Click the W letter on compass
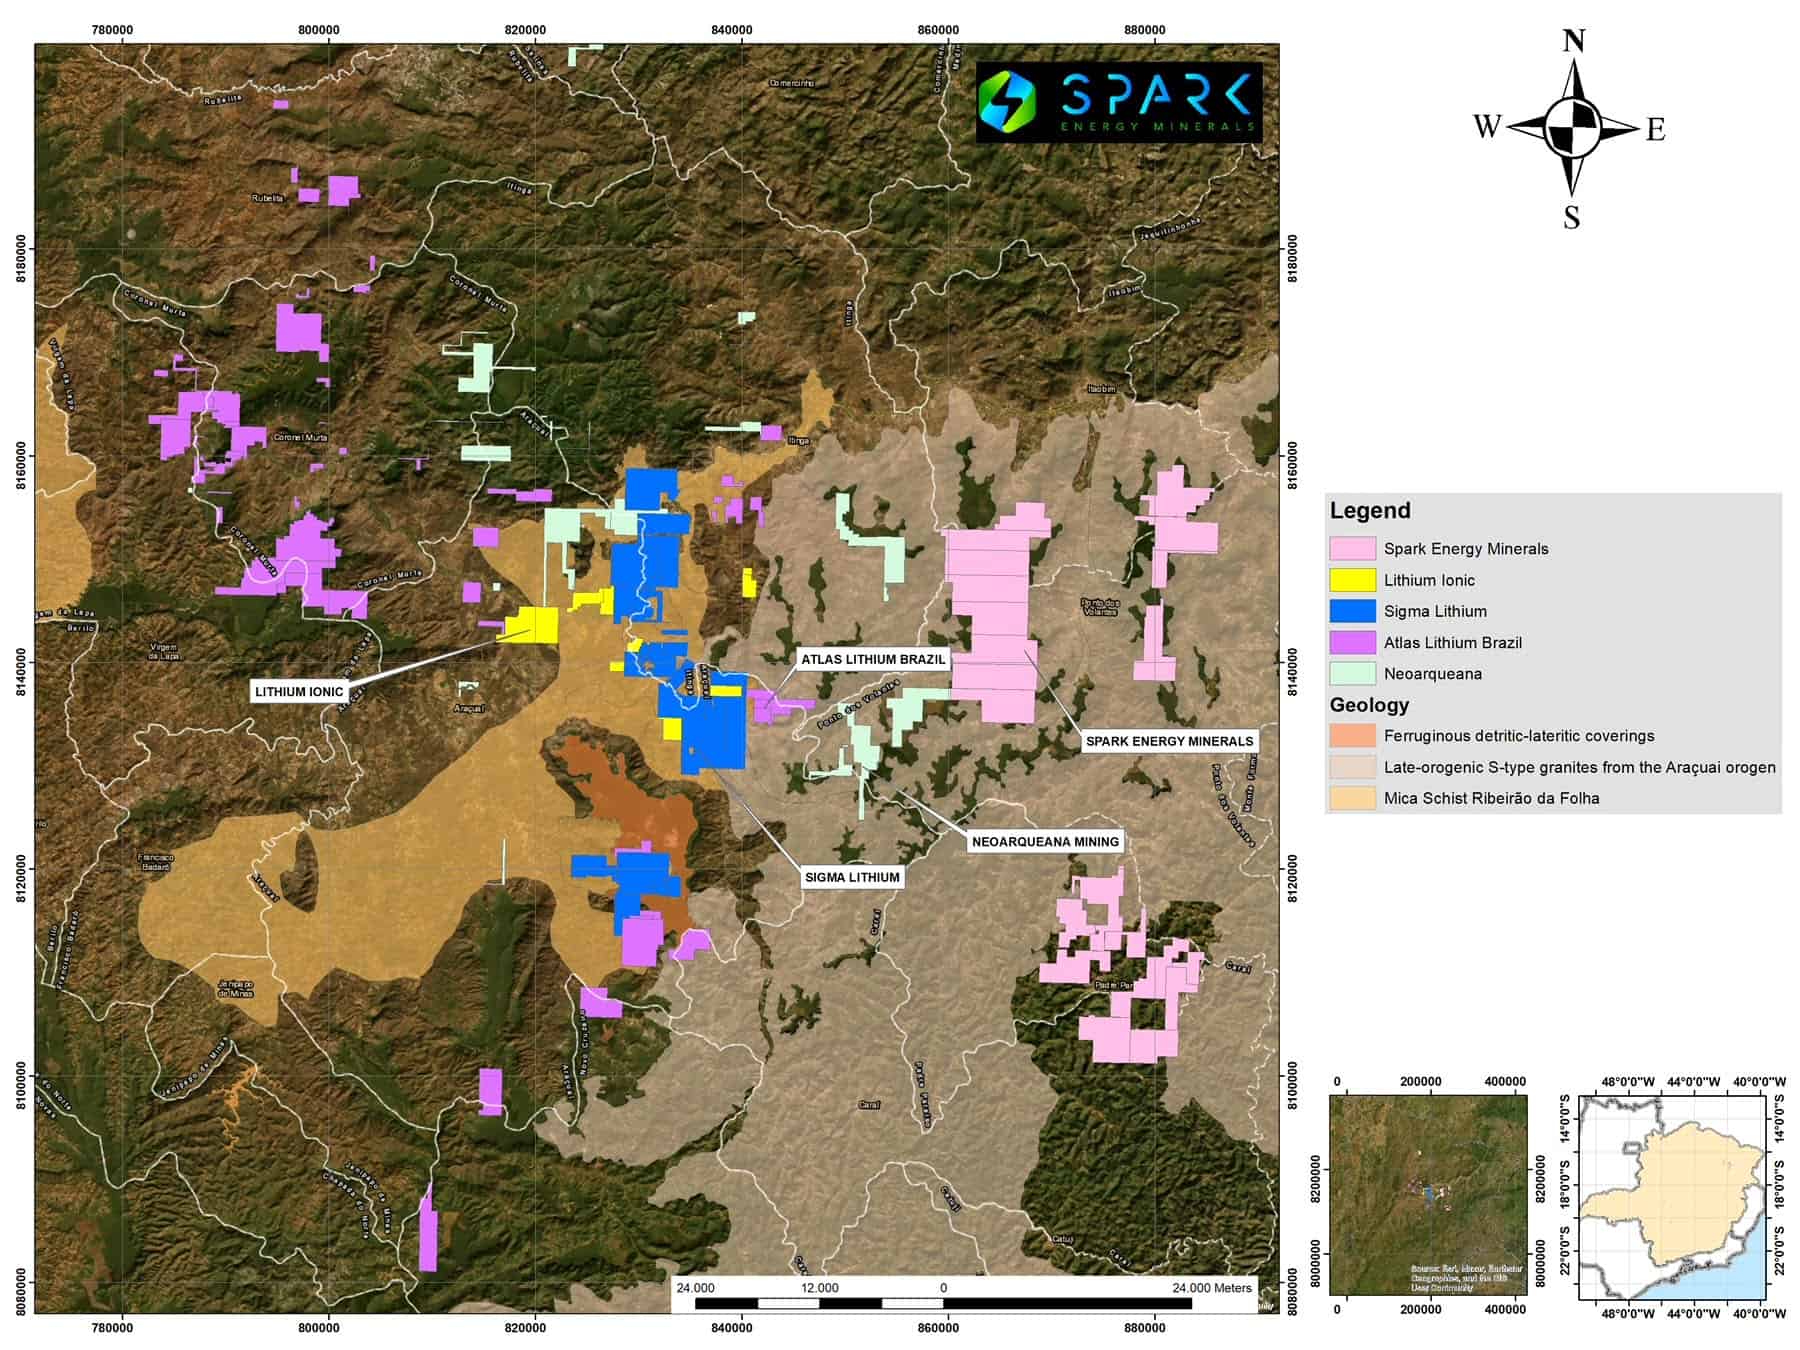Screen dimensions: 1800x1350 (1487, 127)
